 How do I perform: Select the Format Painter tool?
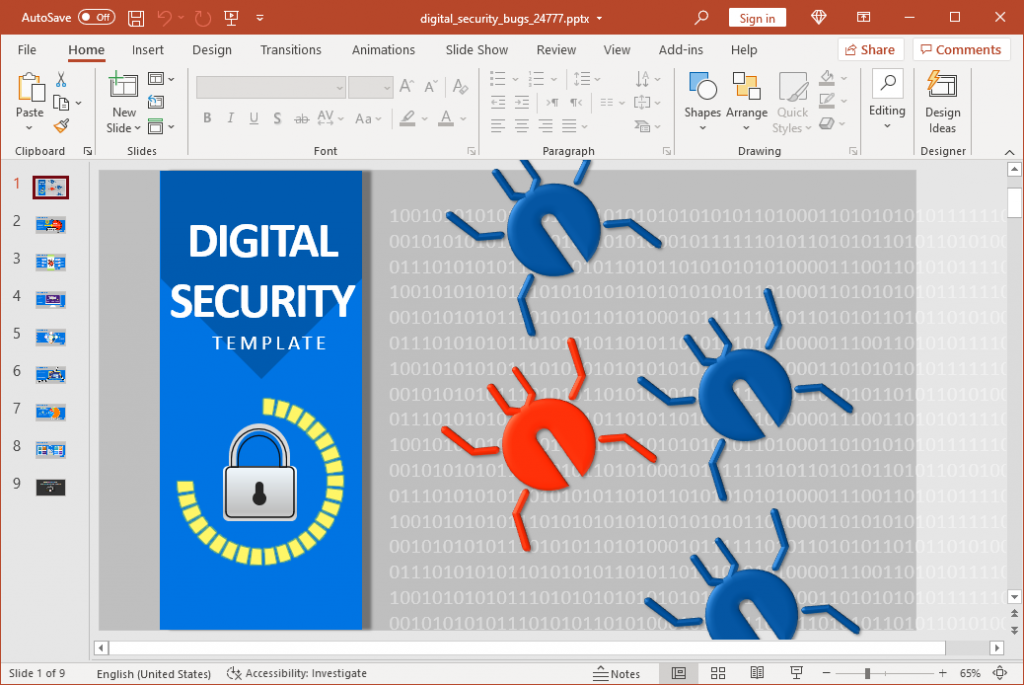click(x=60, y=124)
